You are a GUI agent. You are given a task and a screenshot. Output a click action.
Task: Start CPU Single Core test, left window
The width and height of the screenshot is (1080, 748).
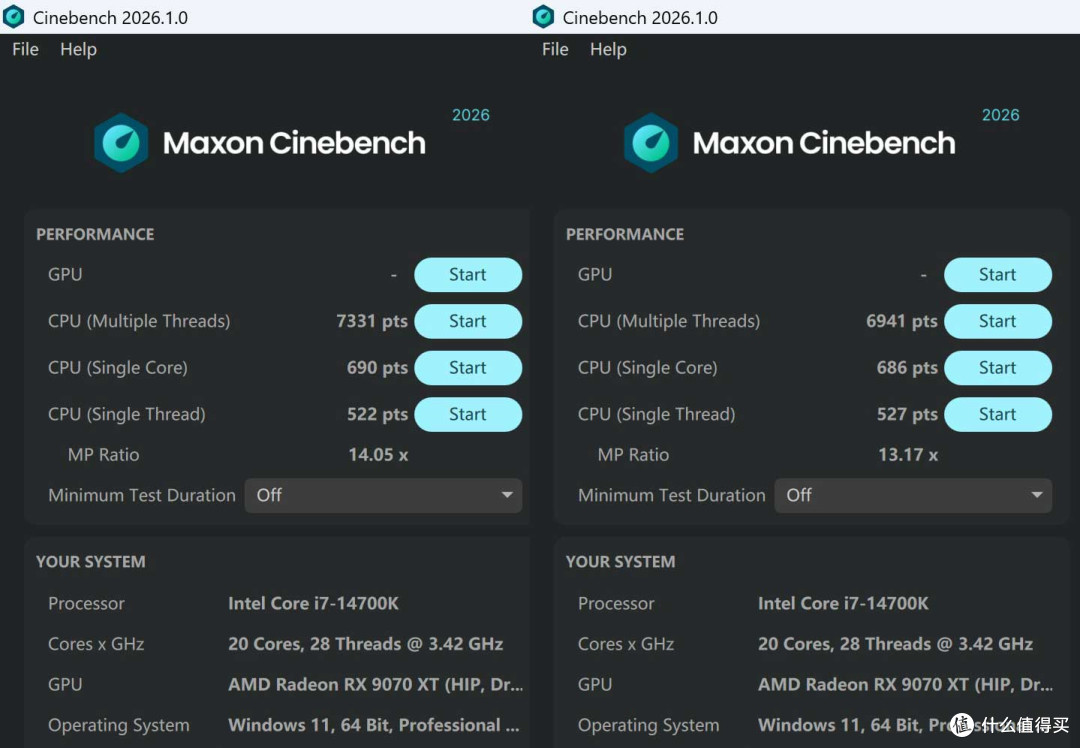click(x=468, y=368)
